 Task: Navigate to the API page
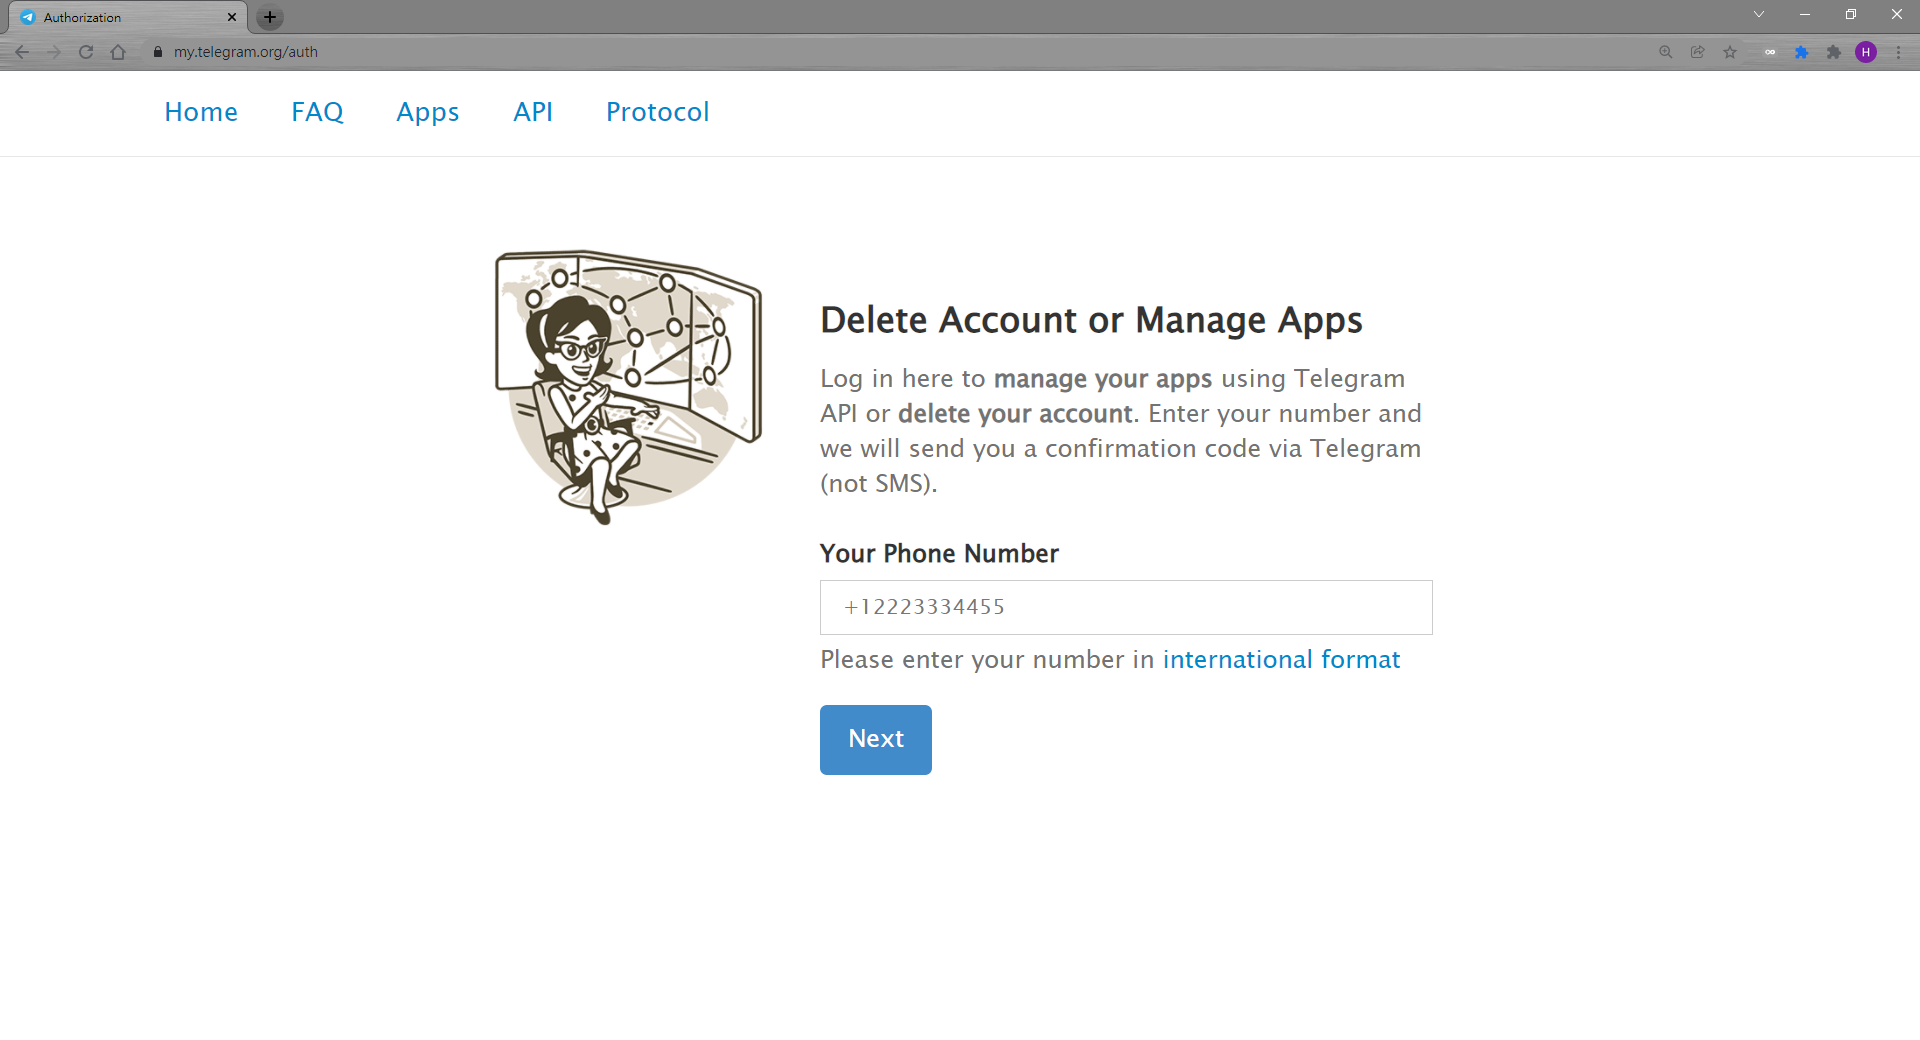coord(532,112)
